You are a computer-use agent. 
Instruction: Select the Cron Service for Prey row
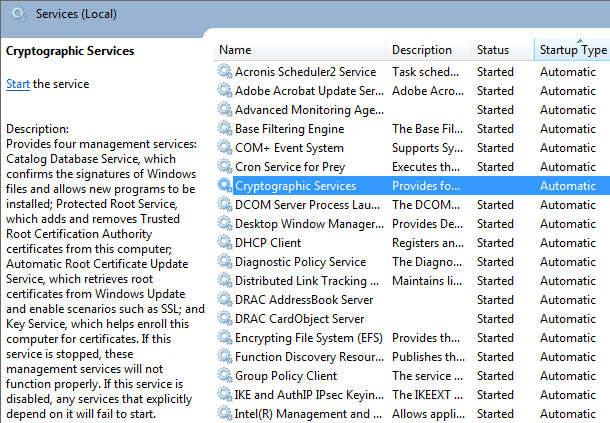tap(412, 167)
